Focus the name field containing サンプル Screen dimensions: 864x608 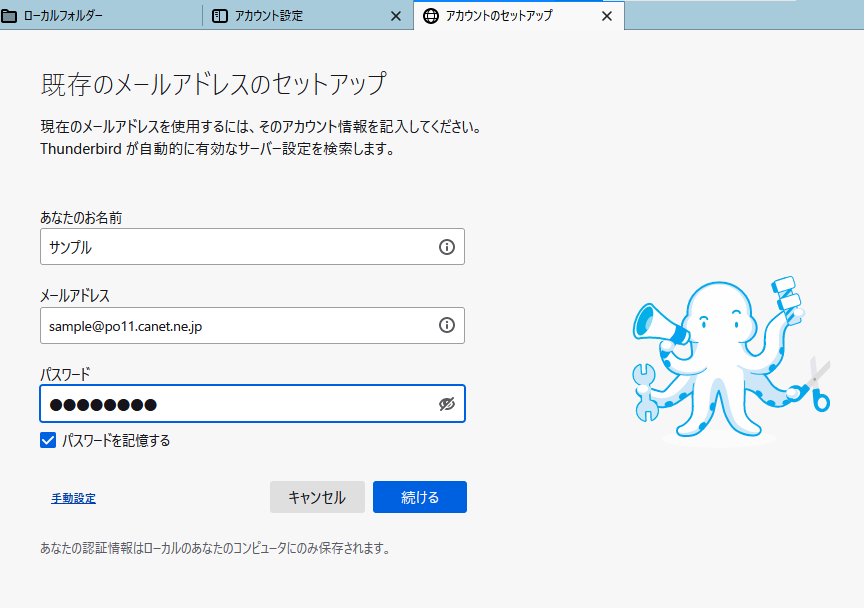235,247
